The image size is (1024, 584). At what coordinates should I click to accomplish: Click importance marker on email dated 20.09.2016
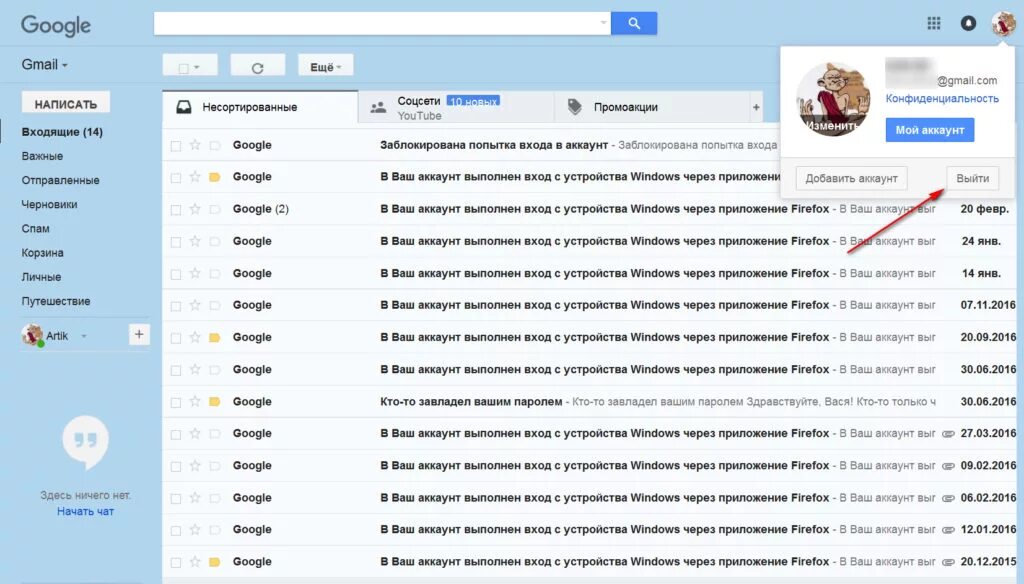point(214,338)
